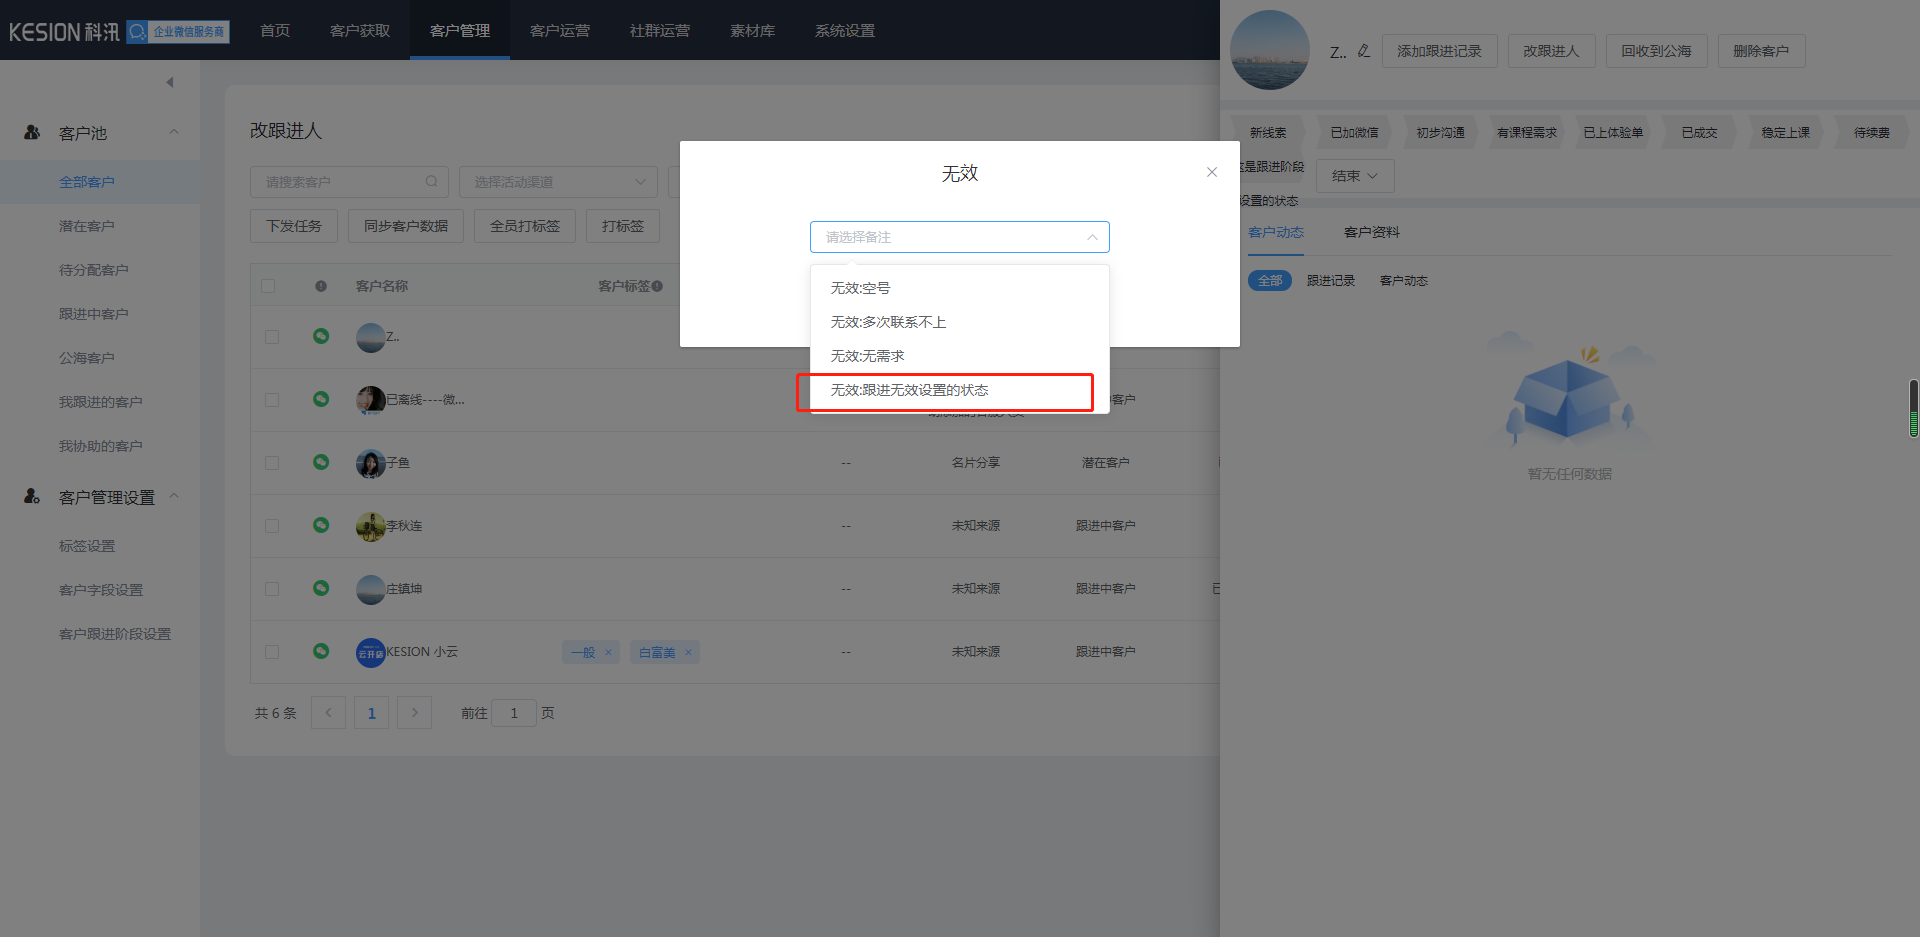Open the 选择活动渠道 dropdown

click(x=558, y=182)
